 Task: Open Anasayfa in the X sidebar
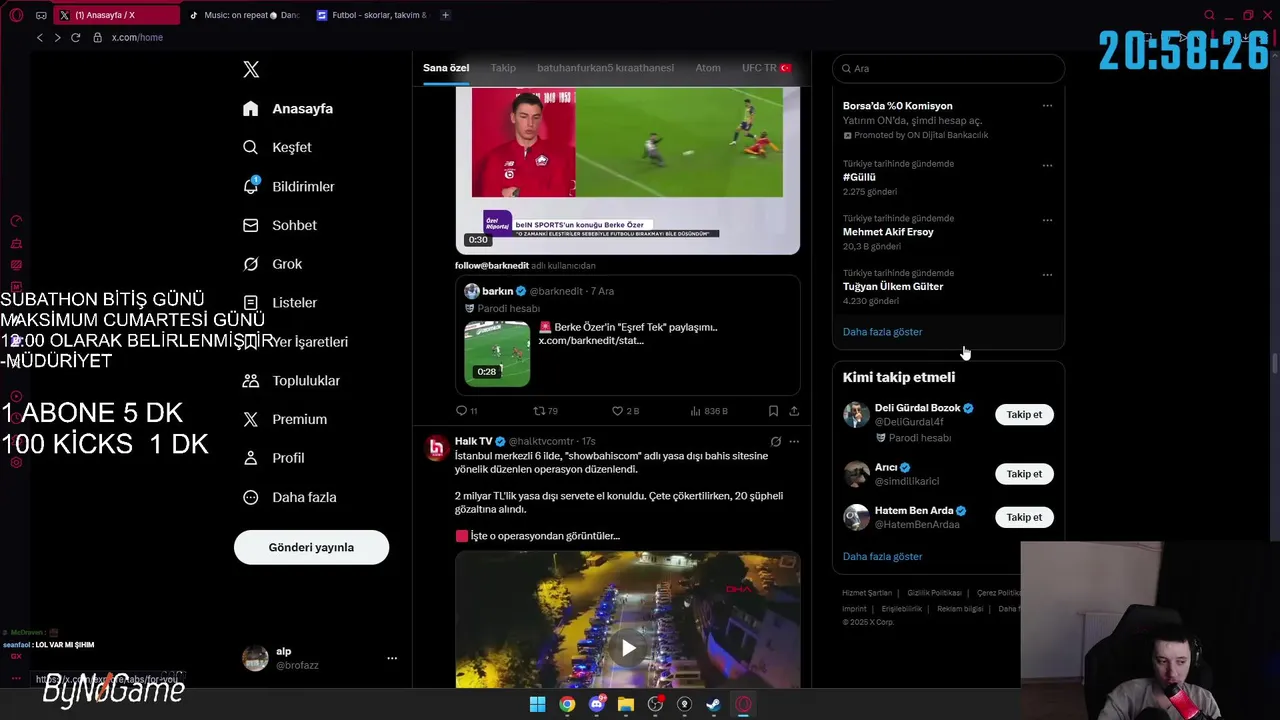288,108
